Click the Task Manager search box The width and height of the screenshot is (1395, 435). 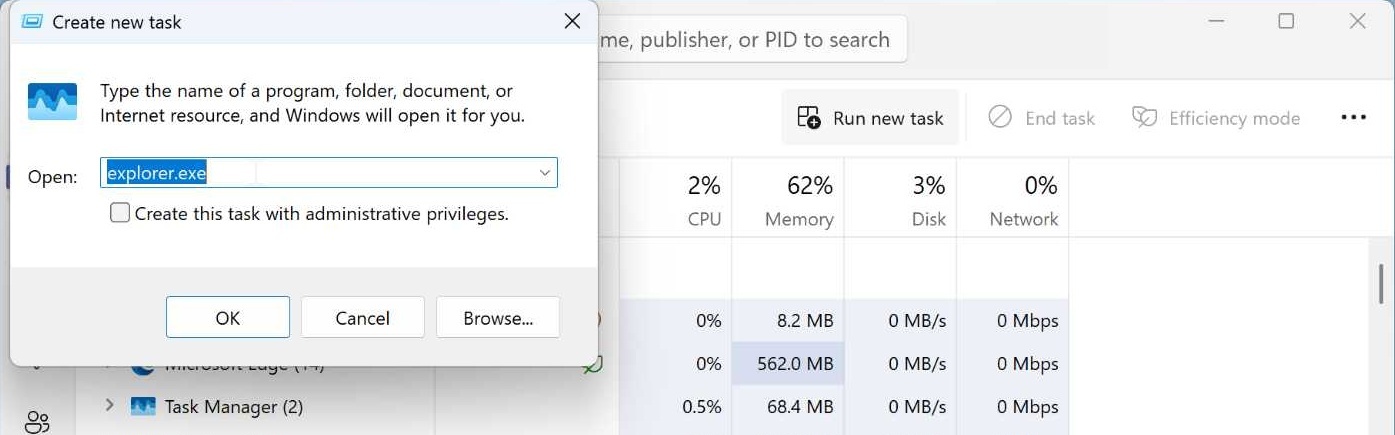coord(750,40)
